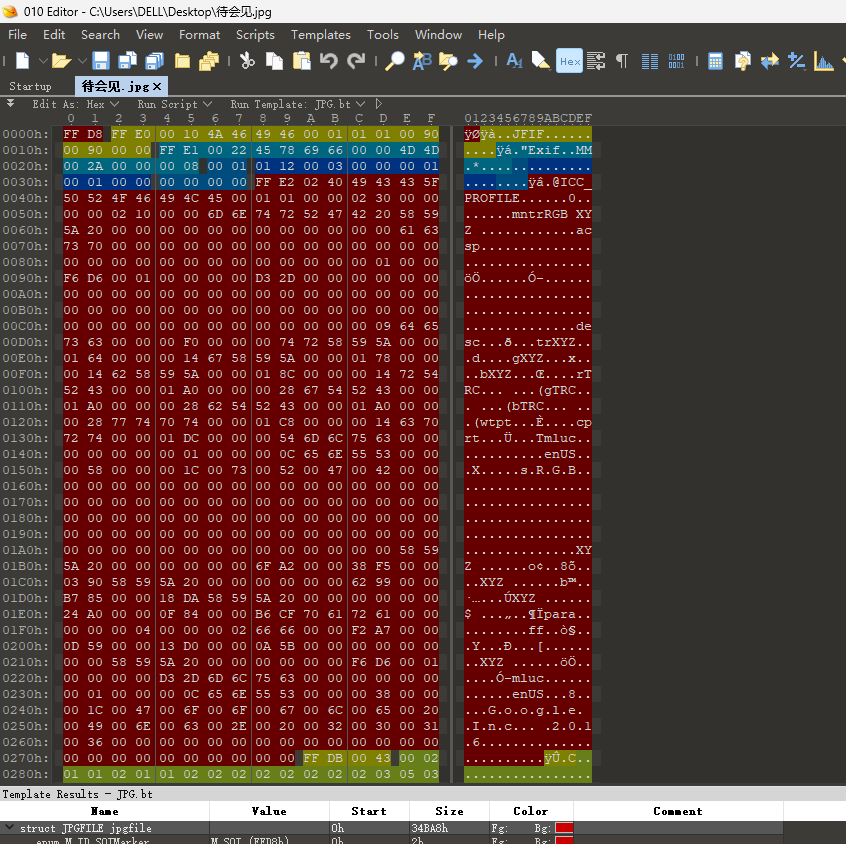Click the convert arrows icon
846x844 pixels.
pyautogui.click(x=770, y=61)
